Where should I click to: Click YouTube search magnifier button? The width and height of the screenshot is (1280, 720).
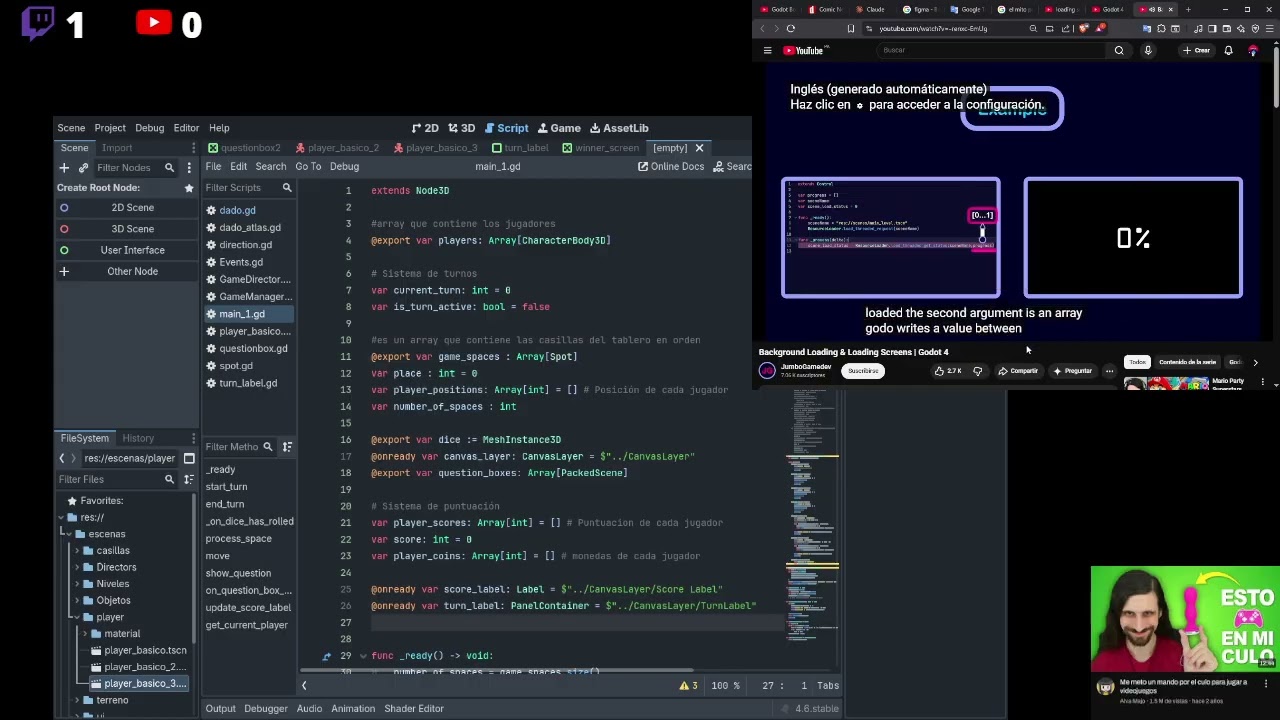click(x=1119, y=50)
